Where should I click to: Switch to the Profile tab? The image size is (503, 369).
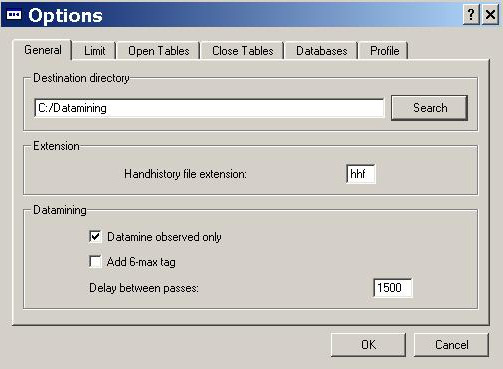coord(384,51)
